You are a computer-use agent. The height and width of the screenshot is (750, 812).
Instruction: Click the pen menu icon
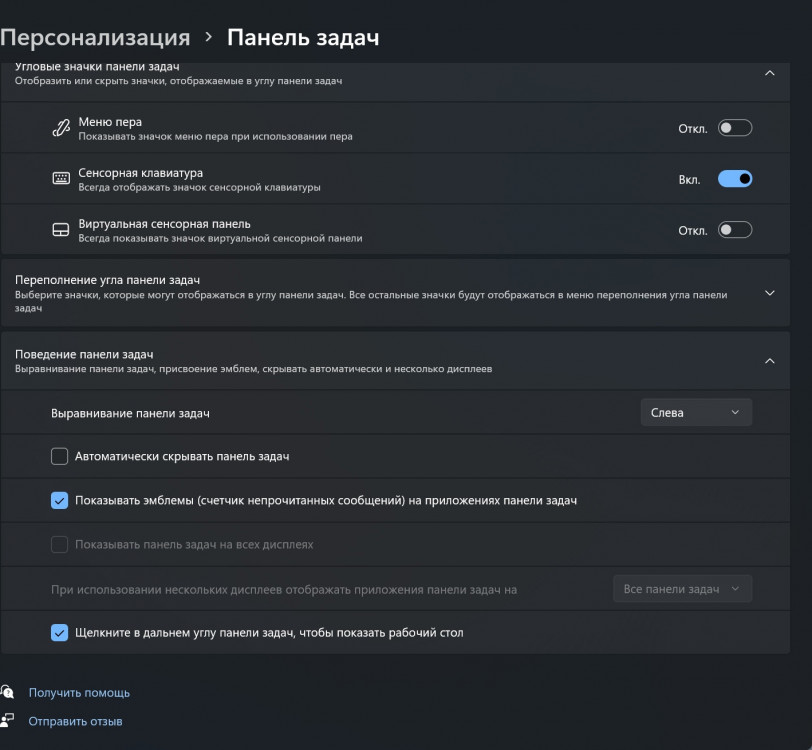point(61,128)
